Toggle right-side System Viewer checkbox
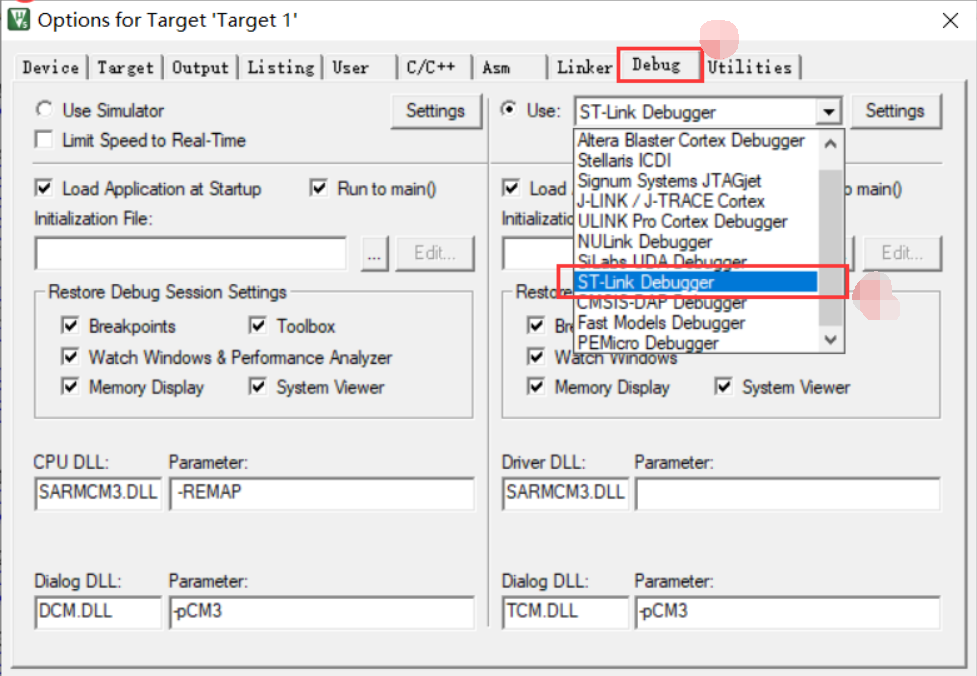The width and height of the screenshot is (977, 676). click(723, 386)
